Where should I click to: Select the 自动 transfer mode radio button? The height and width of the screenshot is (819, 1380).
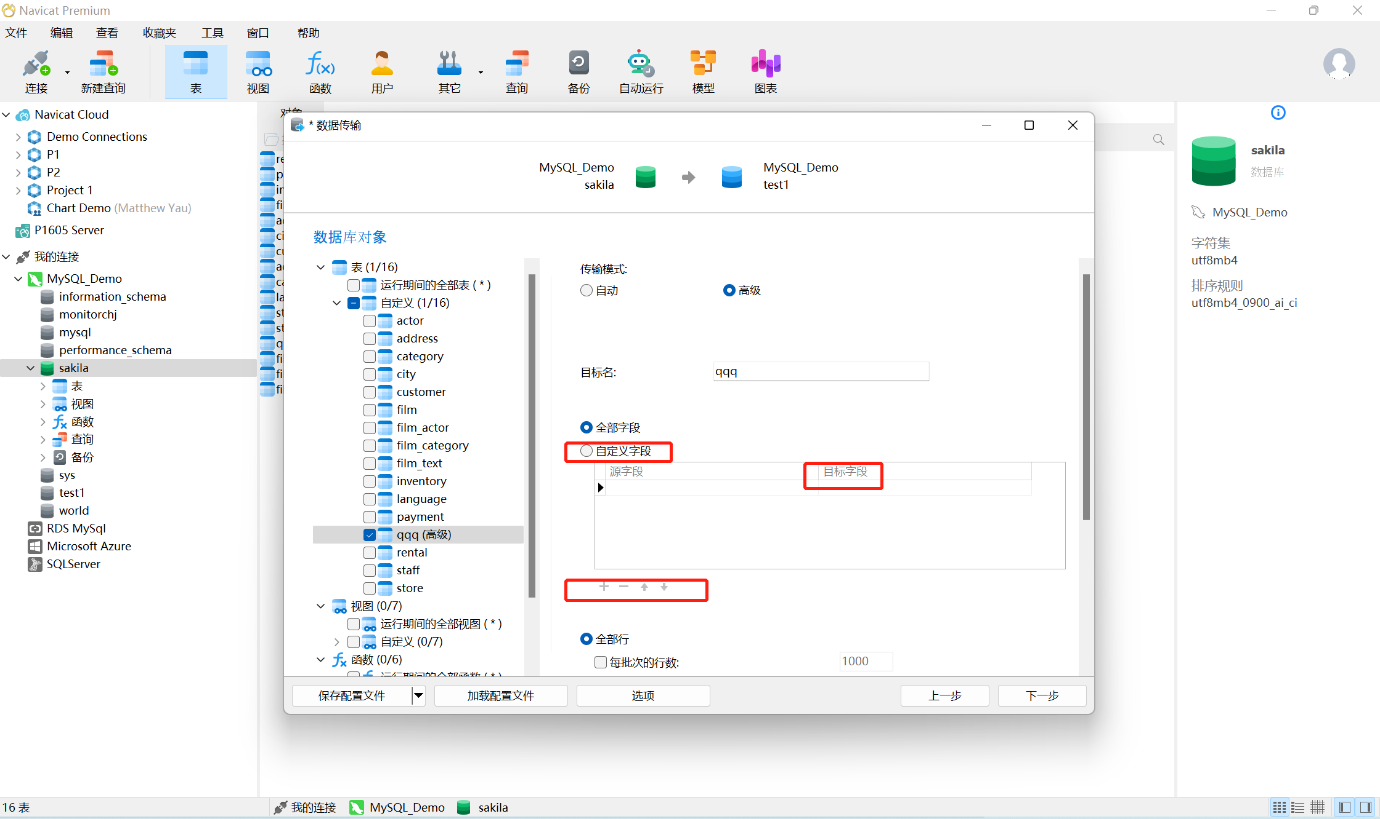[587, 290]
